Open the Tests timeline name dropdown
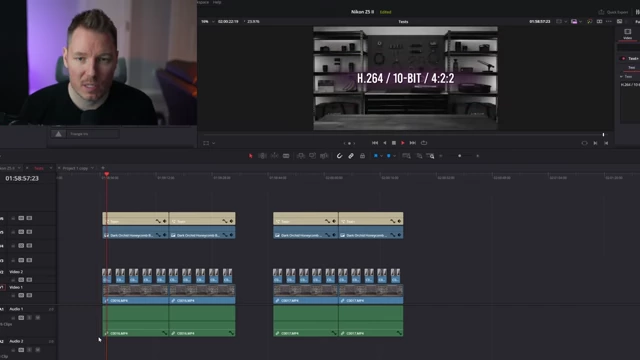Viewport: 640px width, 360px height. coord(403,22)
